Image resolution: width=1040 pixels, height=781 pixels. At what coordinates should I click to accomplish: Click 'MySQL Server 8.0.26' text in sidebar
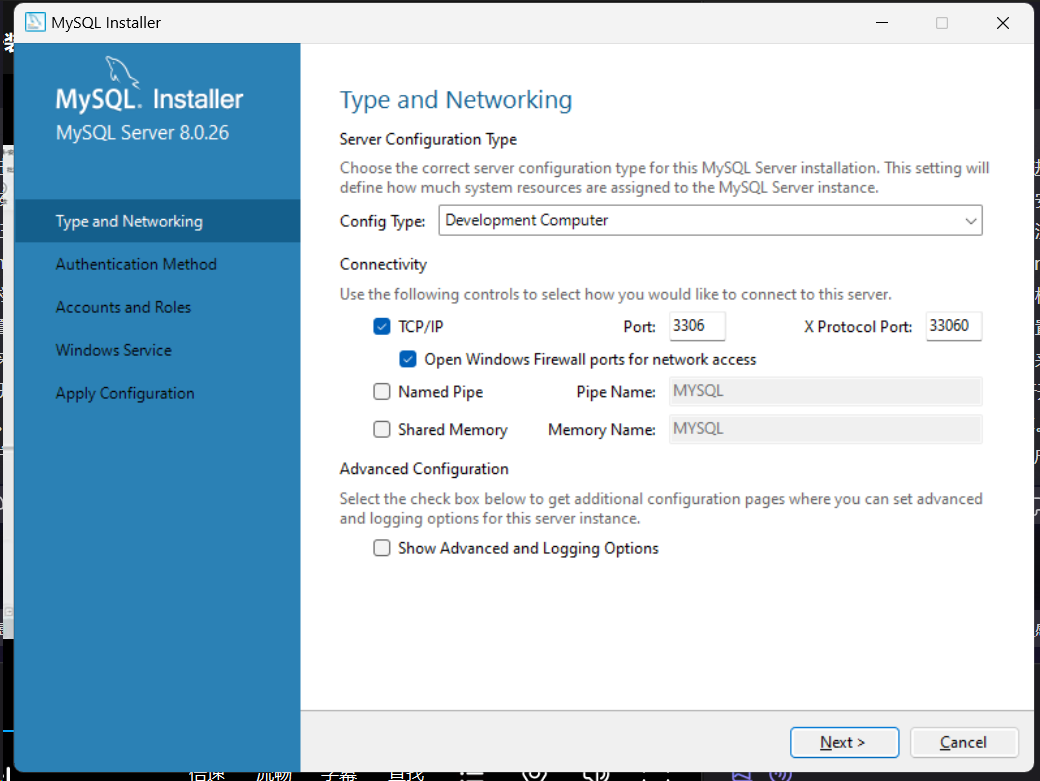coord(142,133)
